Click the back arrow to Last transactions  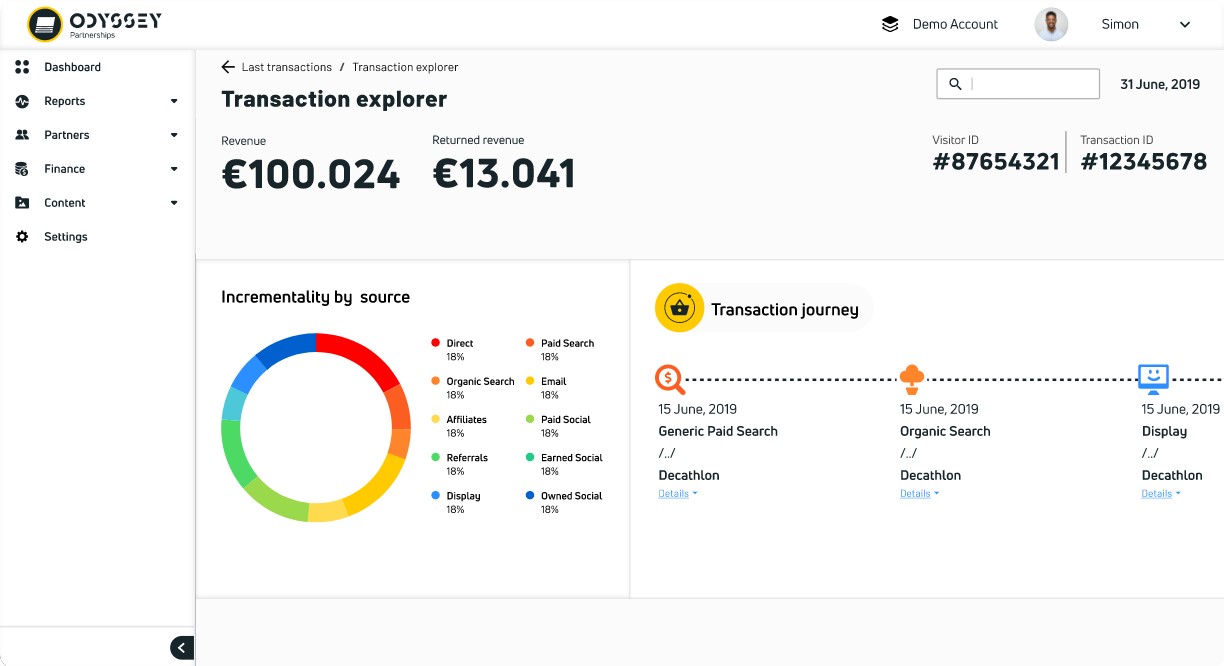tap(228, 67)
